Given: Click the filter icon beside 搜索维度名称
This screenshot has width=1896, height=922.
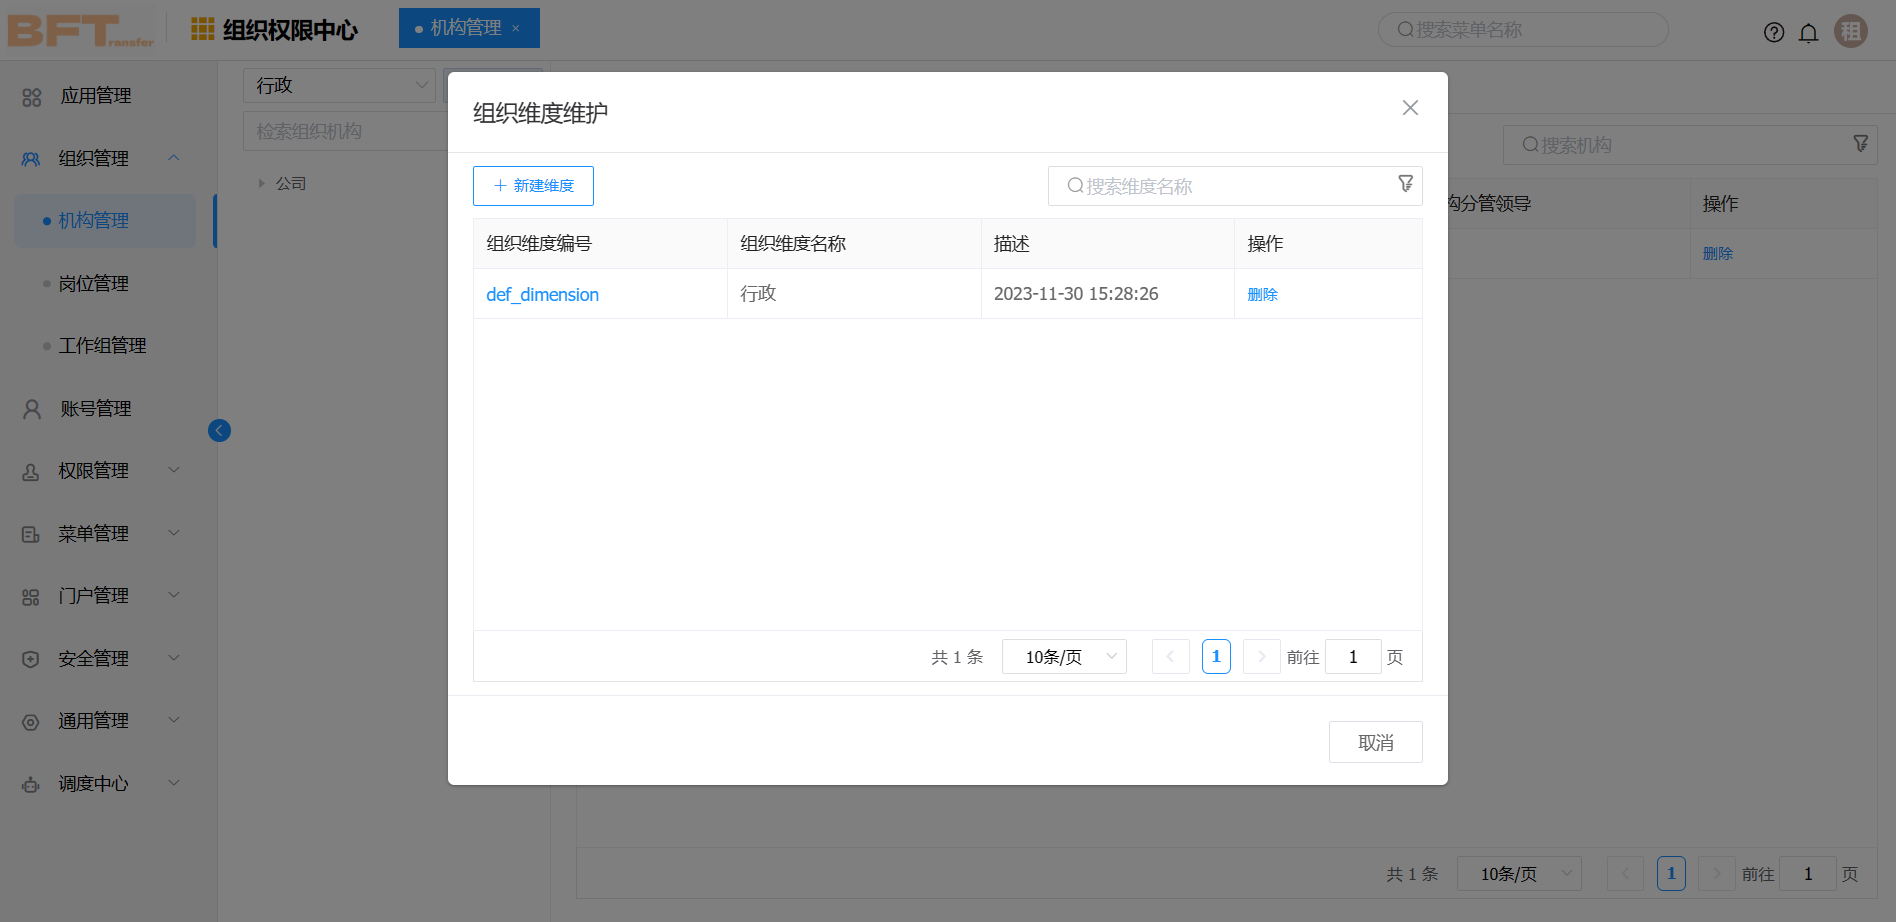Looking at the screenshot, I should (x=1405, y=185).
